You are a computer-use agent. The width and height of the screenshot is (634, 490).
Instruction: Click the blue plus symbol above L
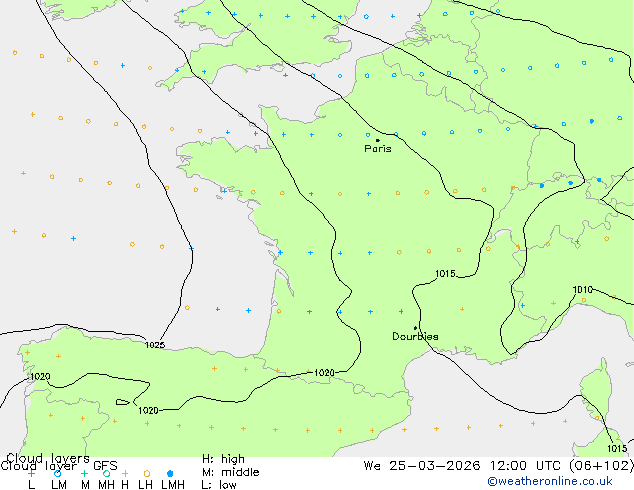[31, 473]
